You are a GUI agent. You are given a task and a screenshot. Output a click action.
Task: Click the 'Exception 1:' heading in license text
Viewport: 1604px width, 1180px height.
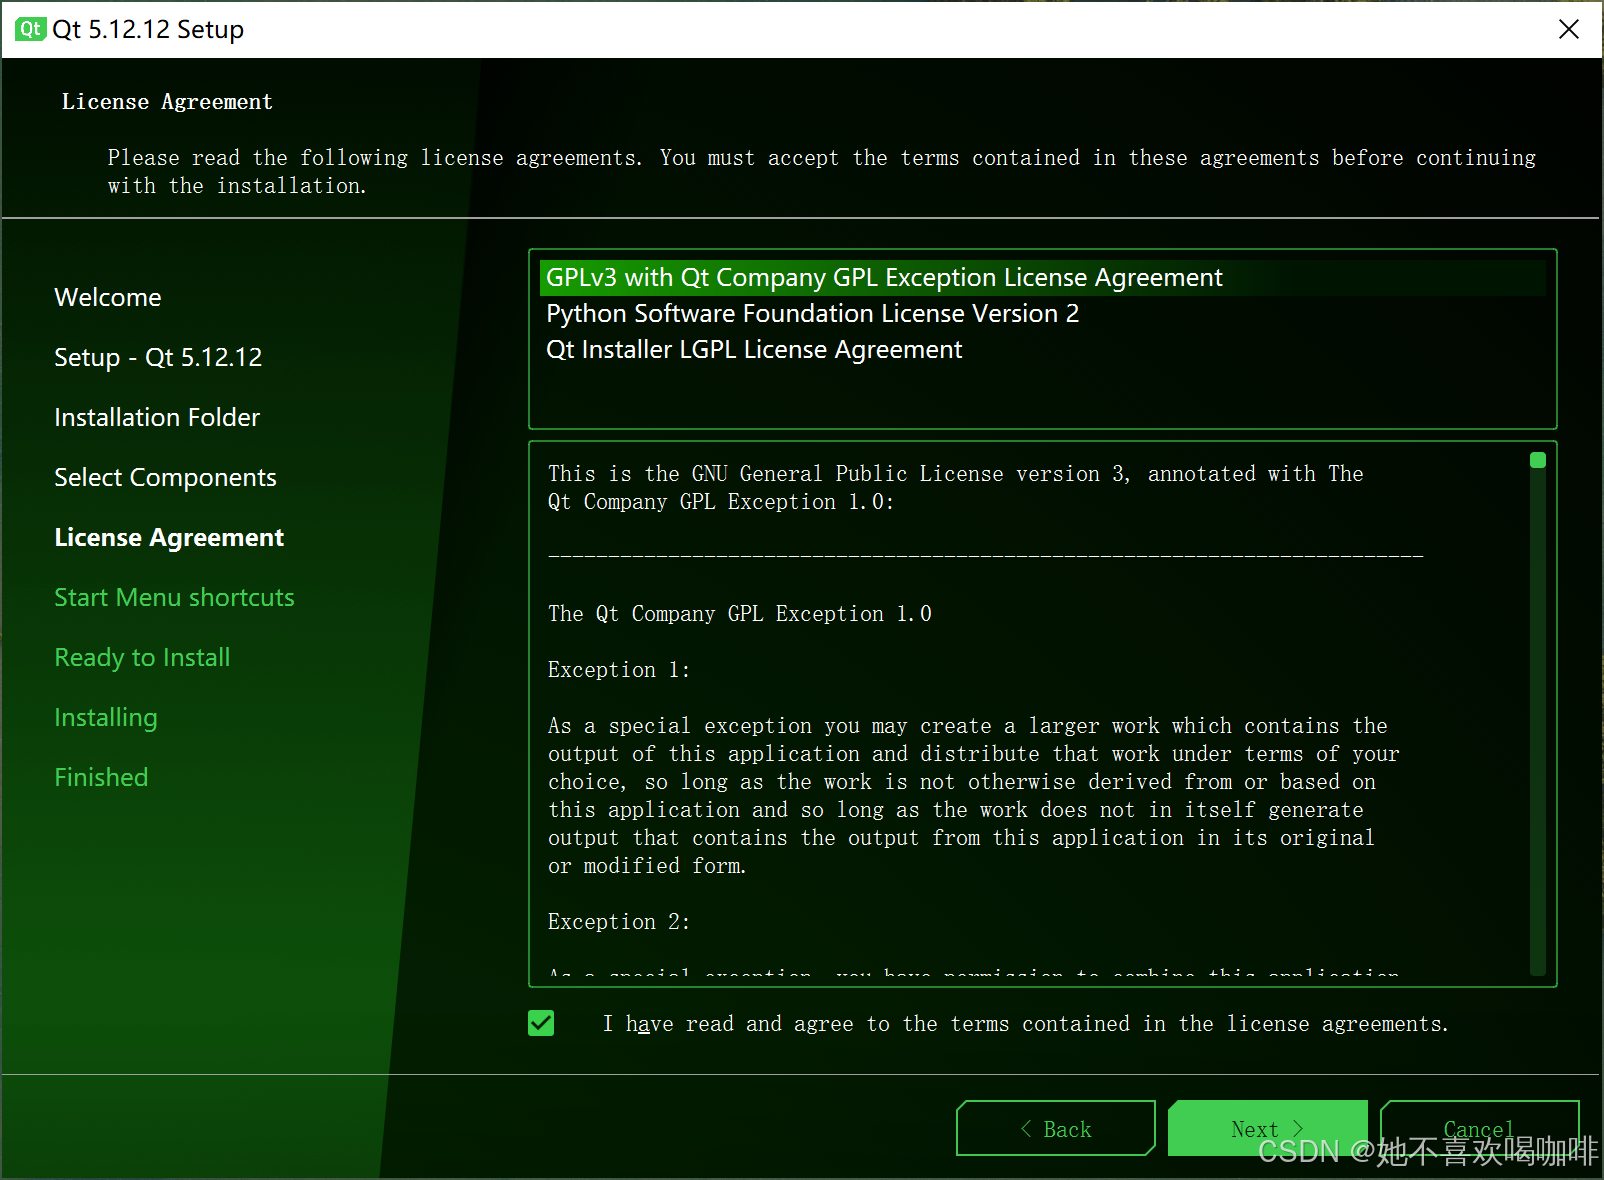(x=618, y=670)
